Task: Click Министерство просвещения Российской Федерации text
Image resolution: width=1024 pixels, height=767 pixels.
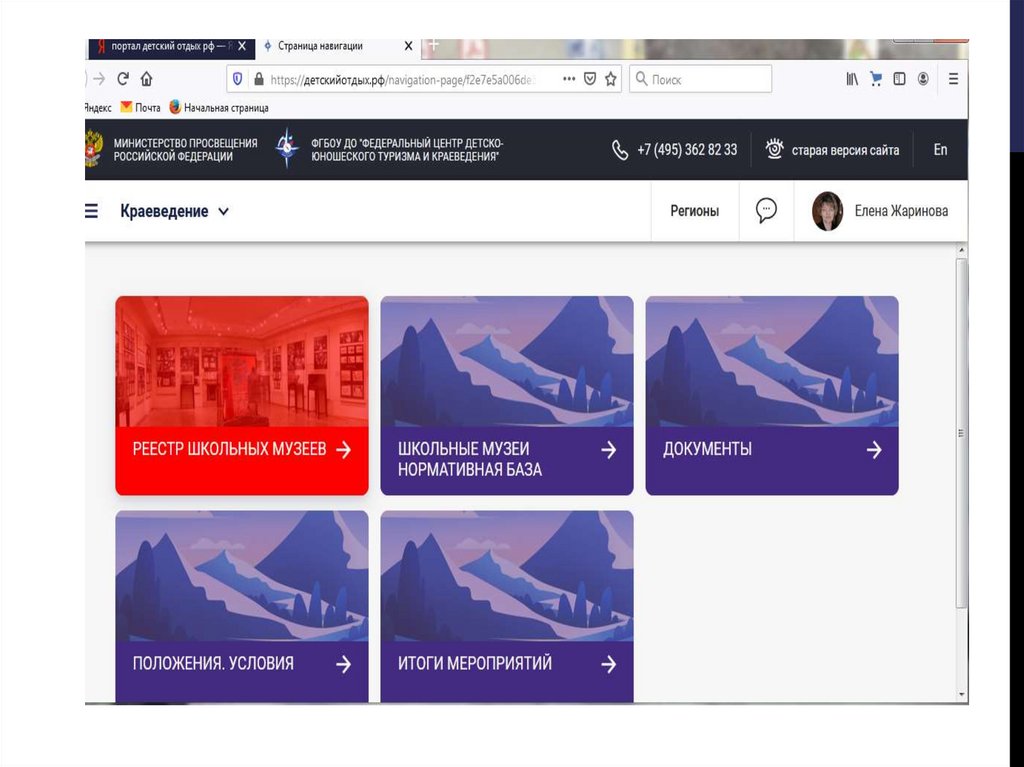Action: (x=185, y=150)
